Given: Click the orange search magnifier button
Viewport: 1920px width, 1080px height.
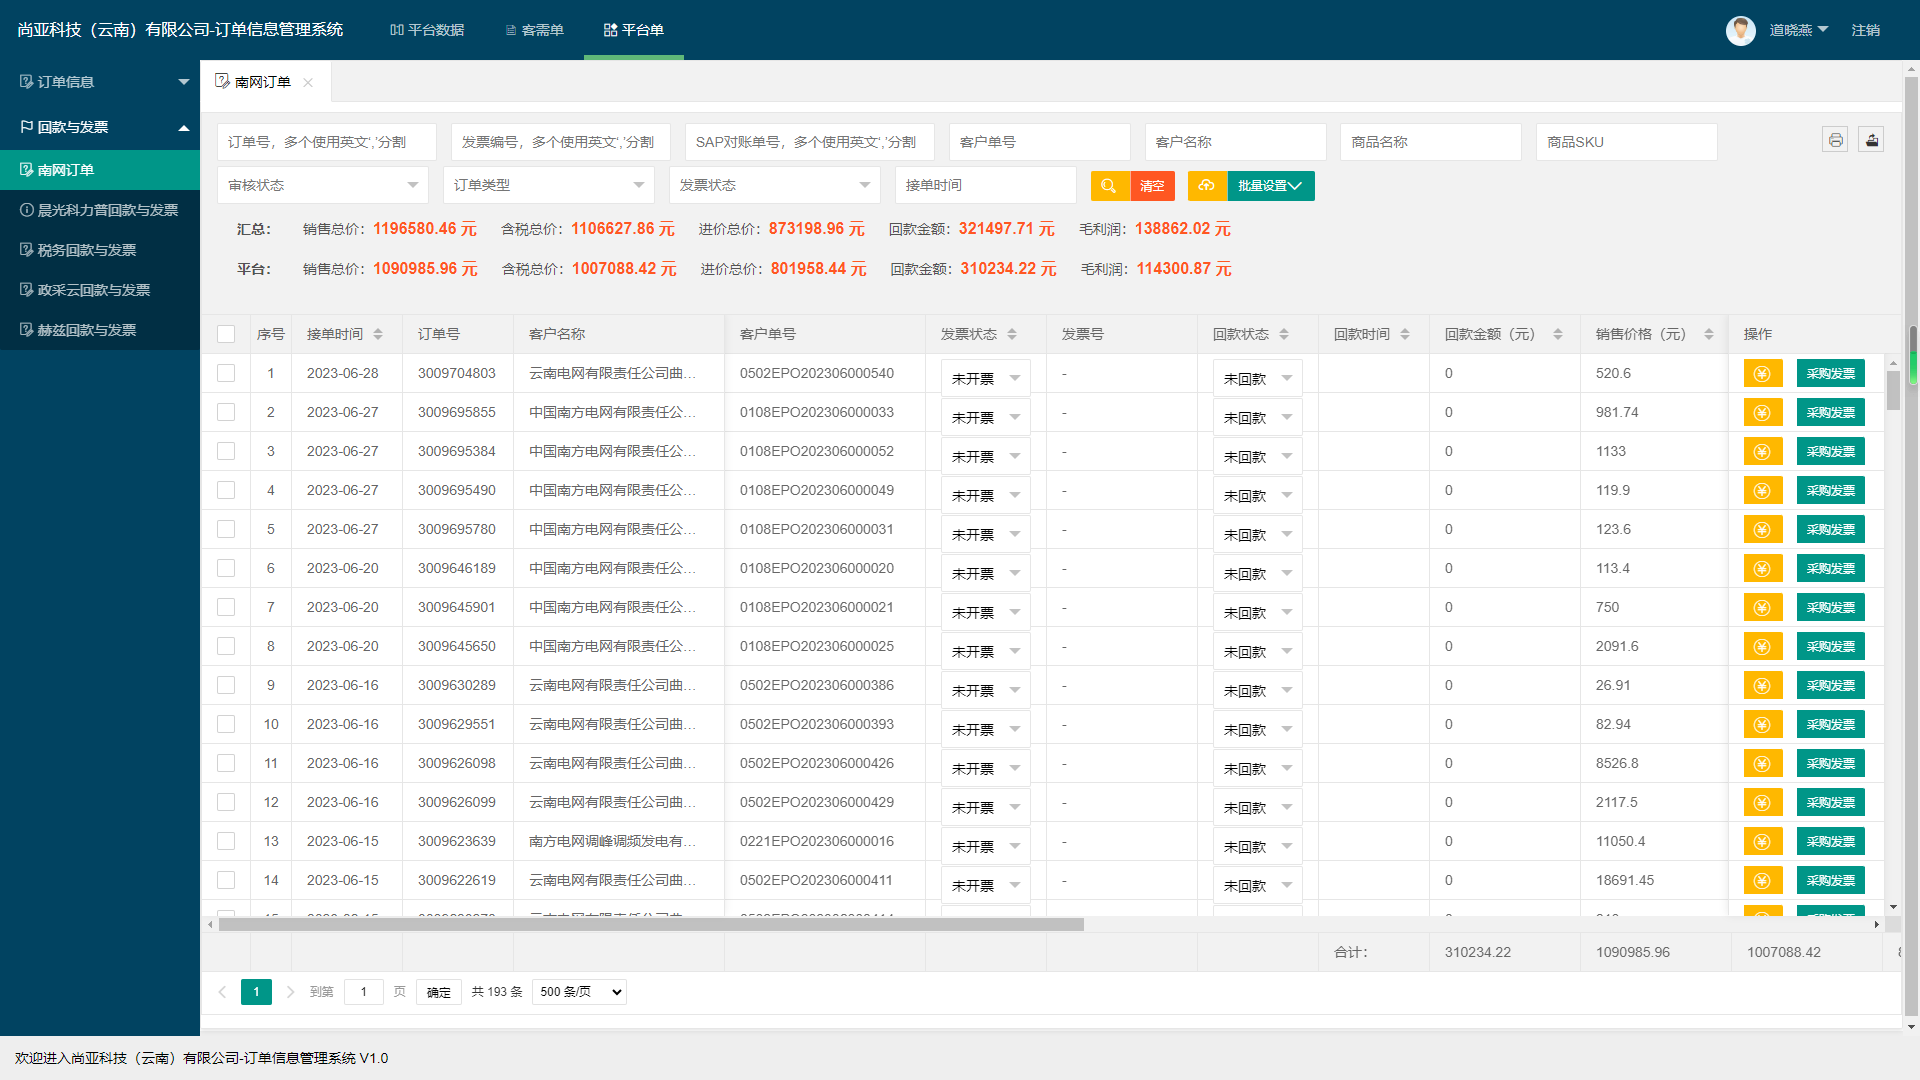Looking at the screenshot, I should 1109,186.
